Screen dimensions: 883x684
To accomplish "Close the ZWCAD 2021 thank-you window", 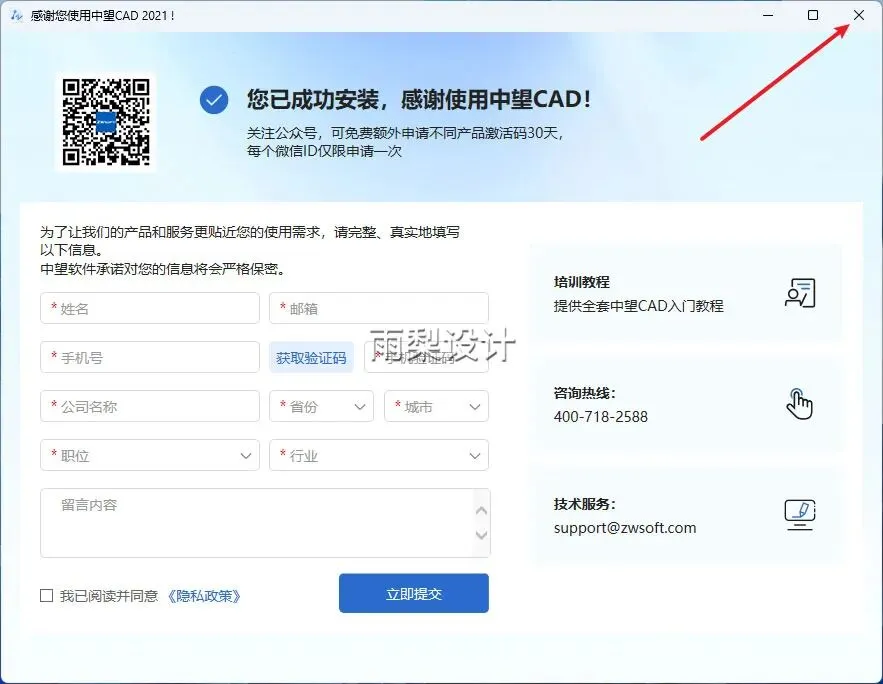I will (859, 15).
